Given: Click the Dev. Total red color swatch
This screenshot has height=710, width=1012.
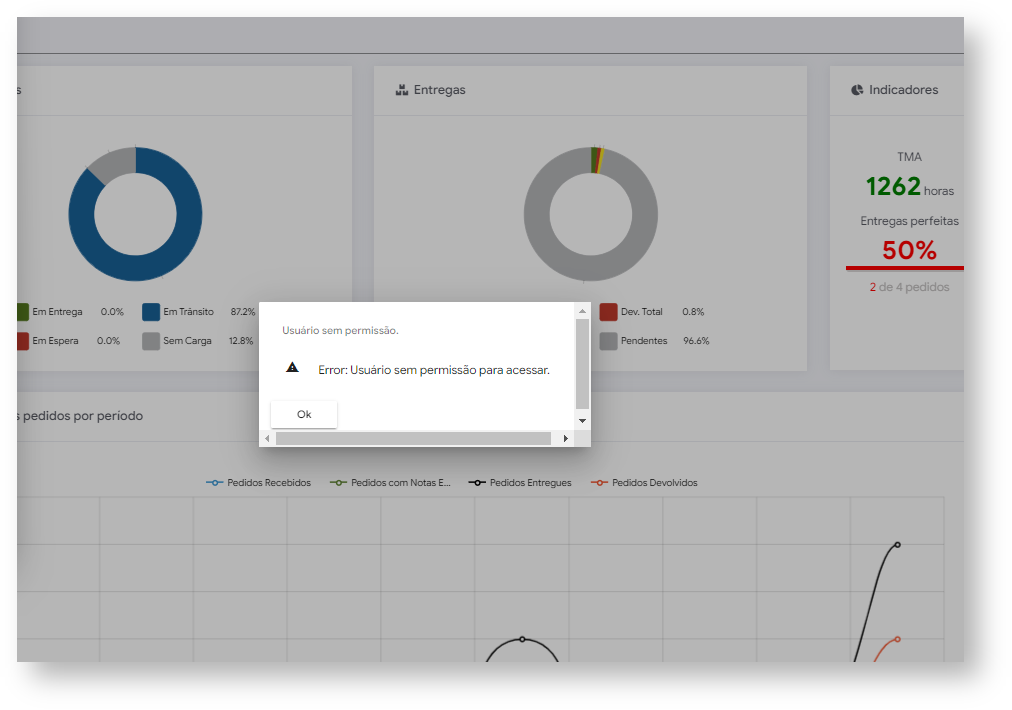Looking at the screenshot, I should 609,312.
